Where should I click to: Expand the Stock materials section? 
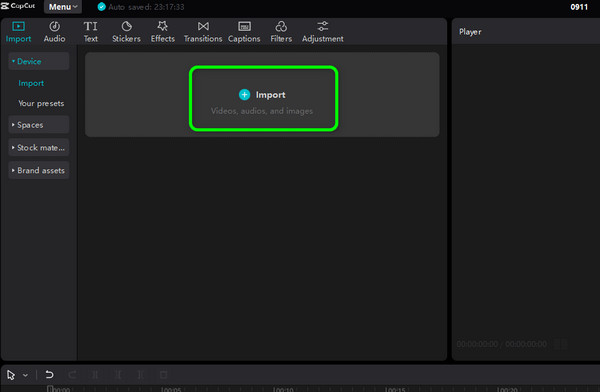[x=39, y=147]
